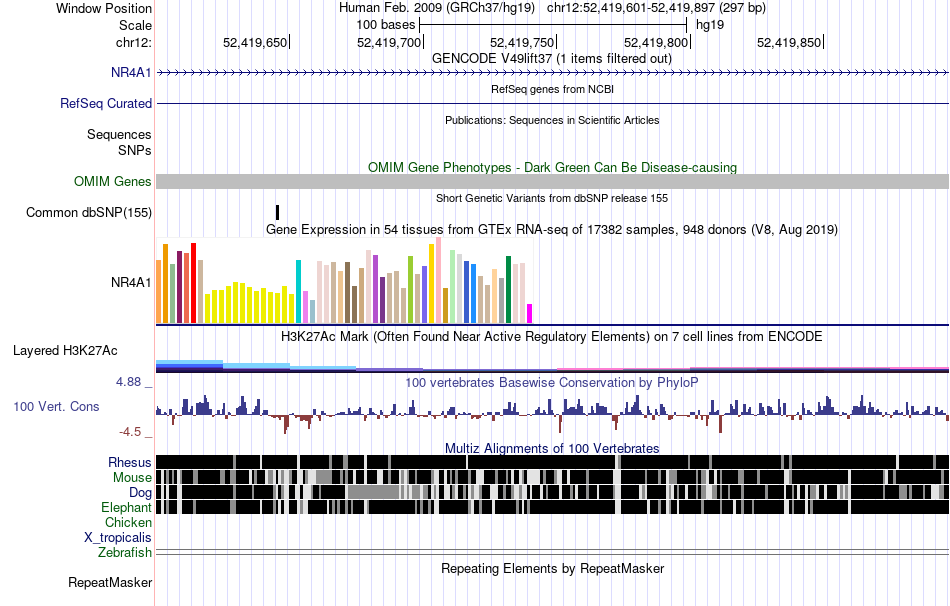
Task: Click the Sequences track label
Action: point(119,135)
